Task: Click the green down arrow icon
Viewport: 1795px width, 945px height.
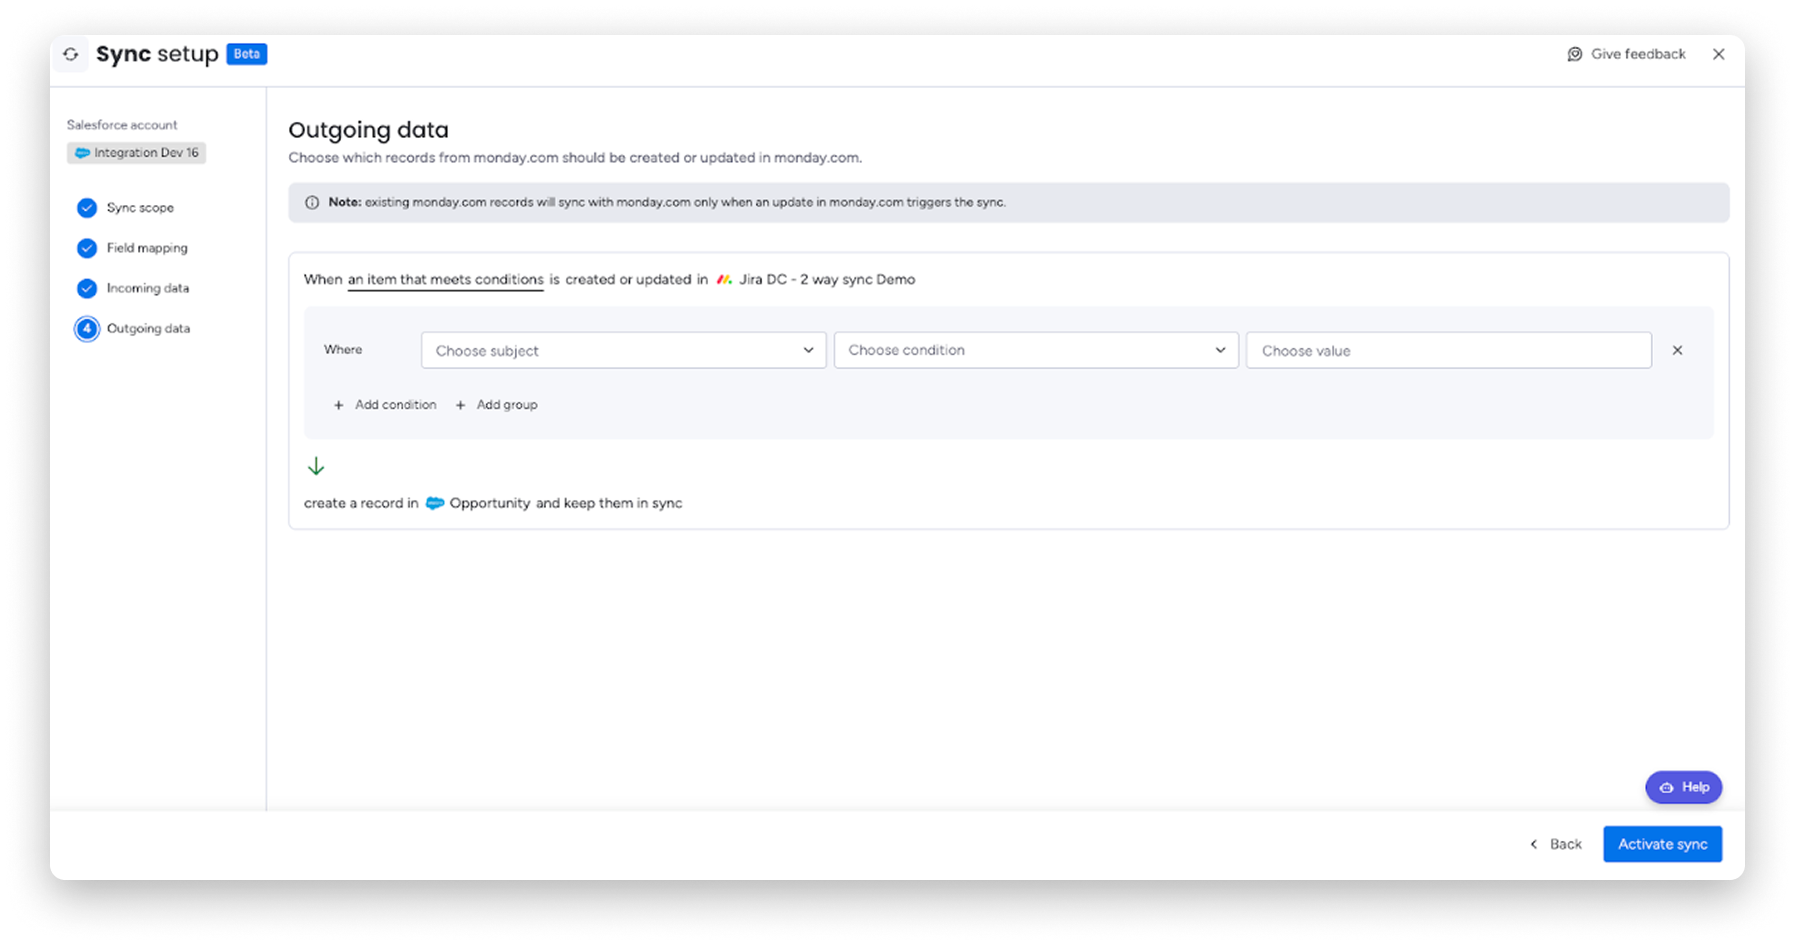Action: point(316,466)
